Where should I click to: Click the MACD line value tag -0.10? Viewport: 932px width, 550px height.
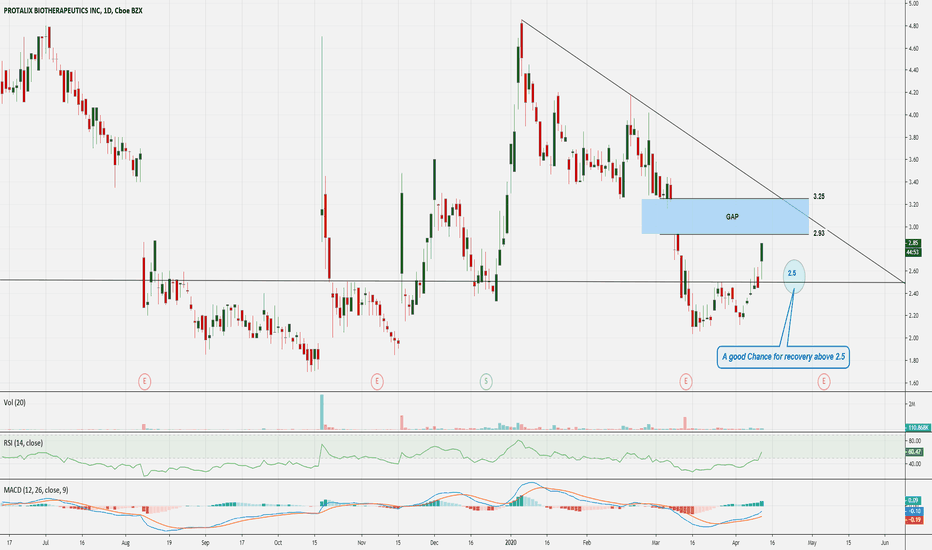coord(913,511)
